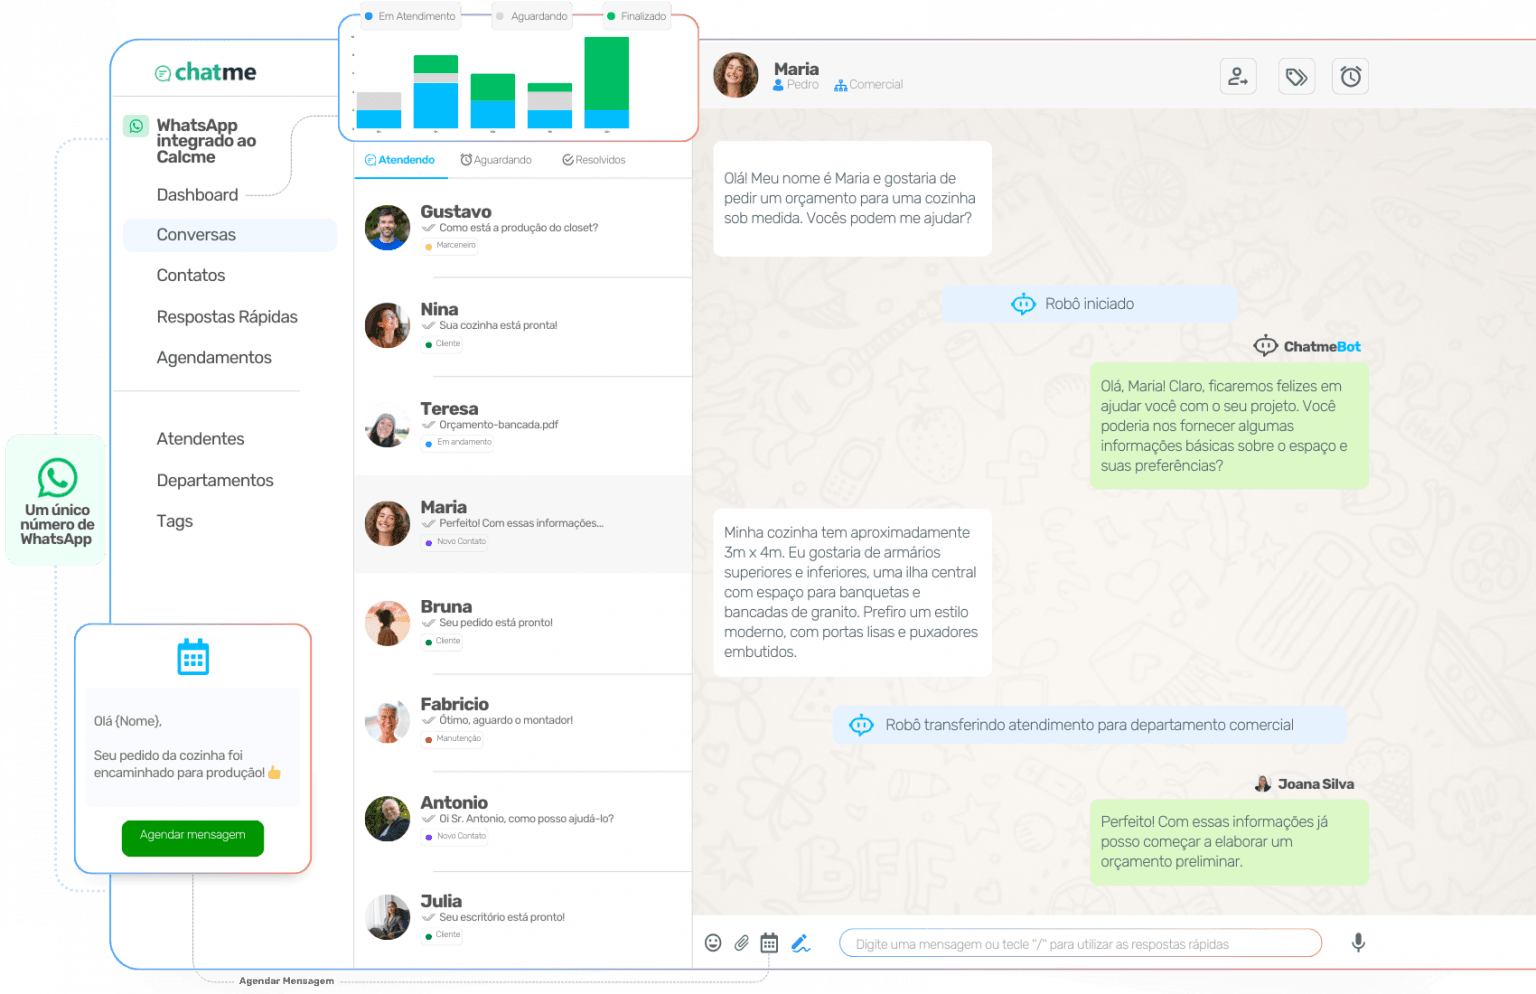Viewport: 1536px width, 994px height.
Task: Click the paperclip attachment icon
Action: (741, 943)
